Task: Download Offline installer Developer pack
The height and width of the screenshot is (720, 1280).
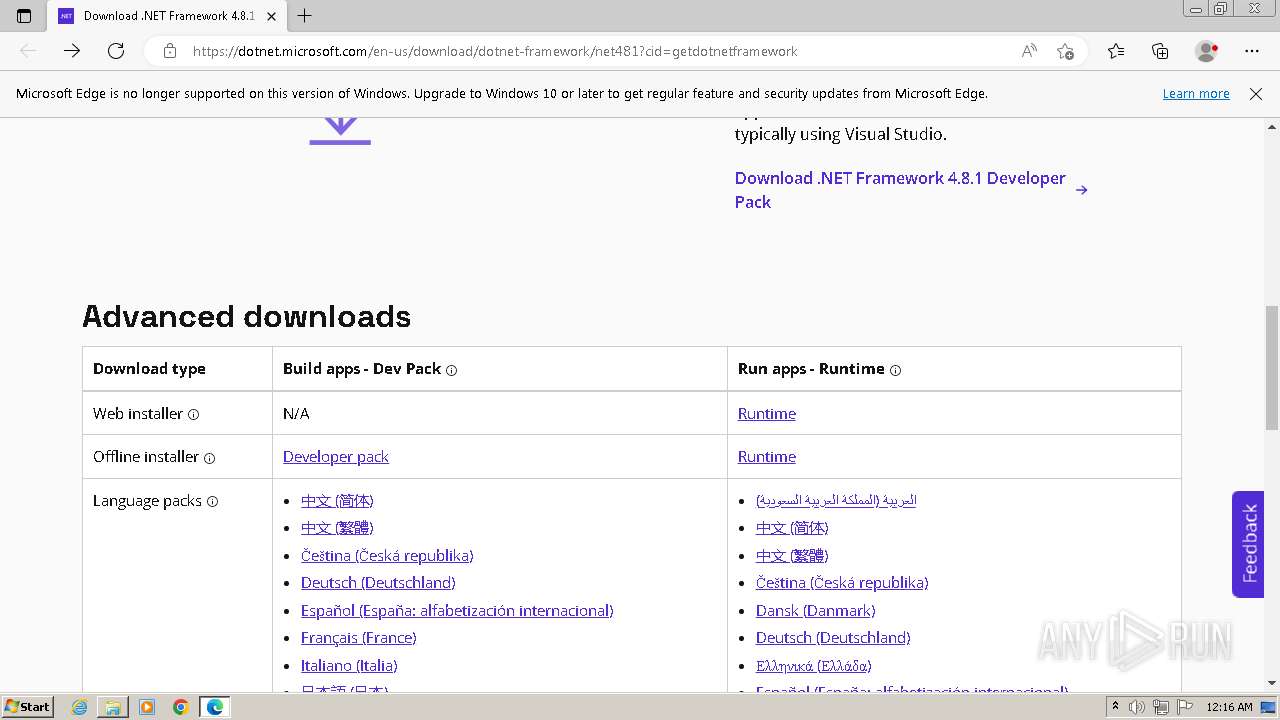Action: point(336,457)
